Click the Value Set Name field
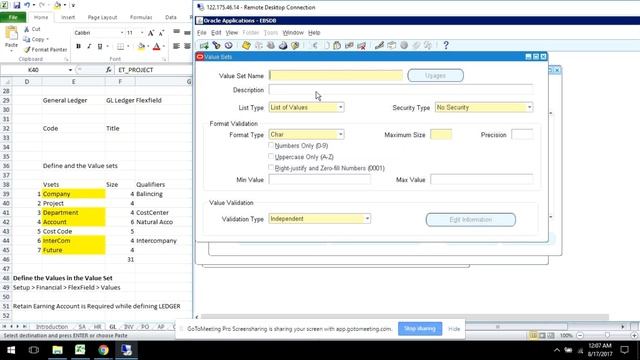The width and height of the screenshot is (640, 360). click(x=336, y=76)
